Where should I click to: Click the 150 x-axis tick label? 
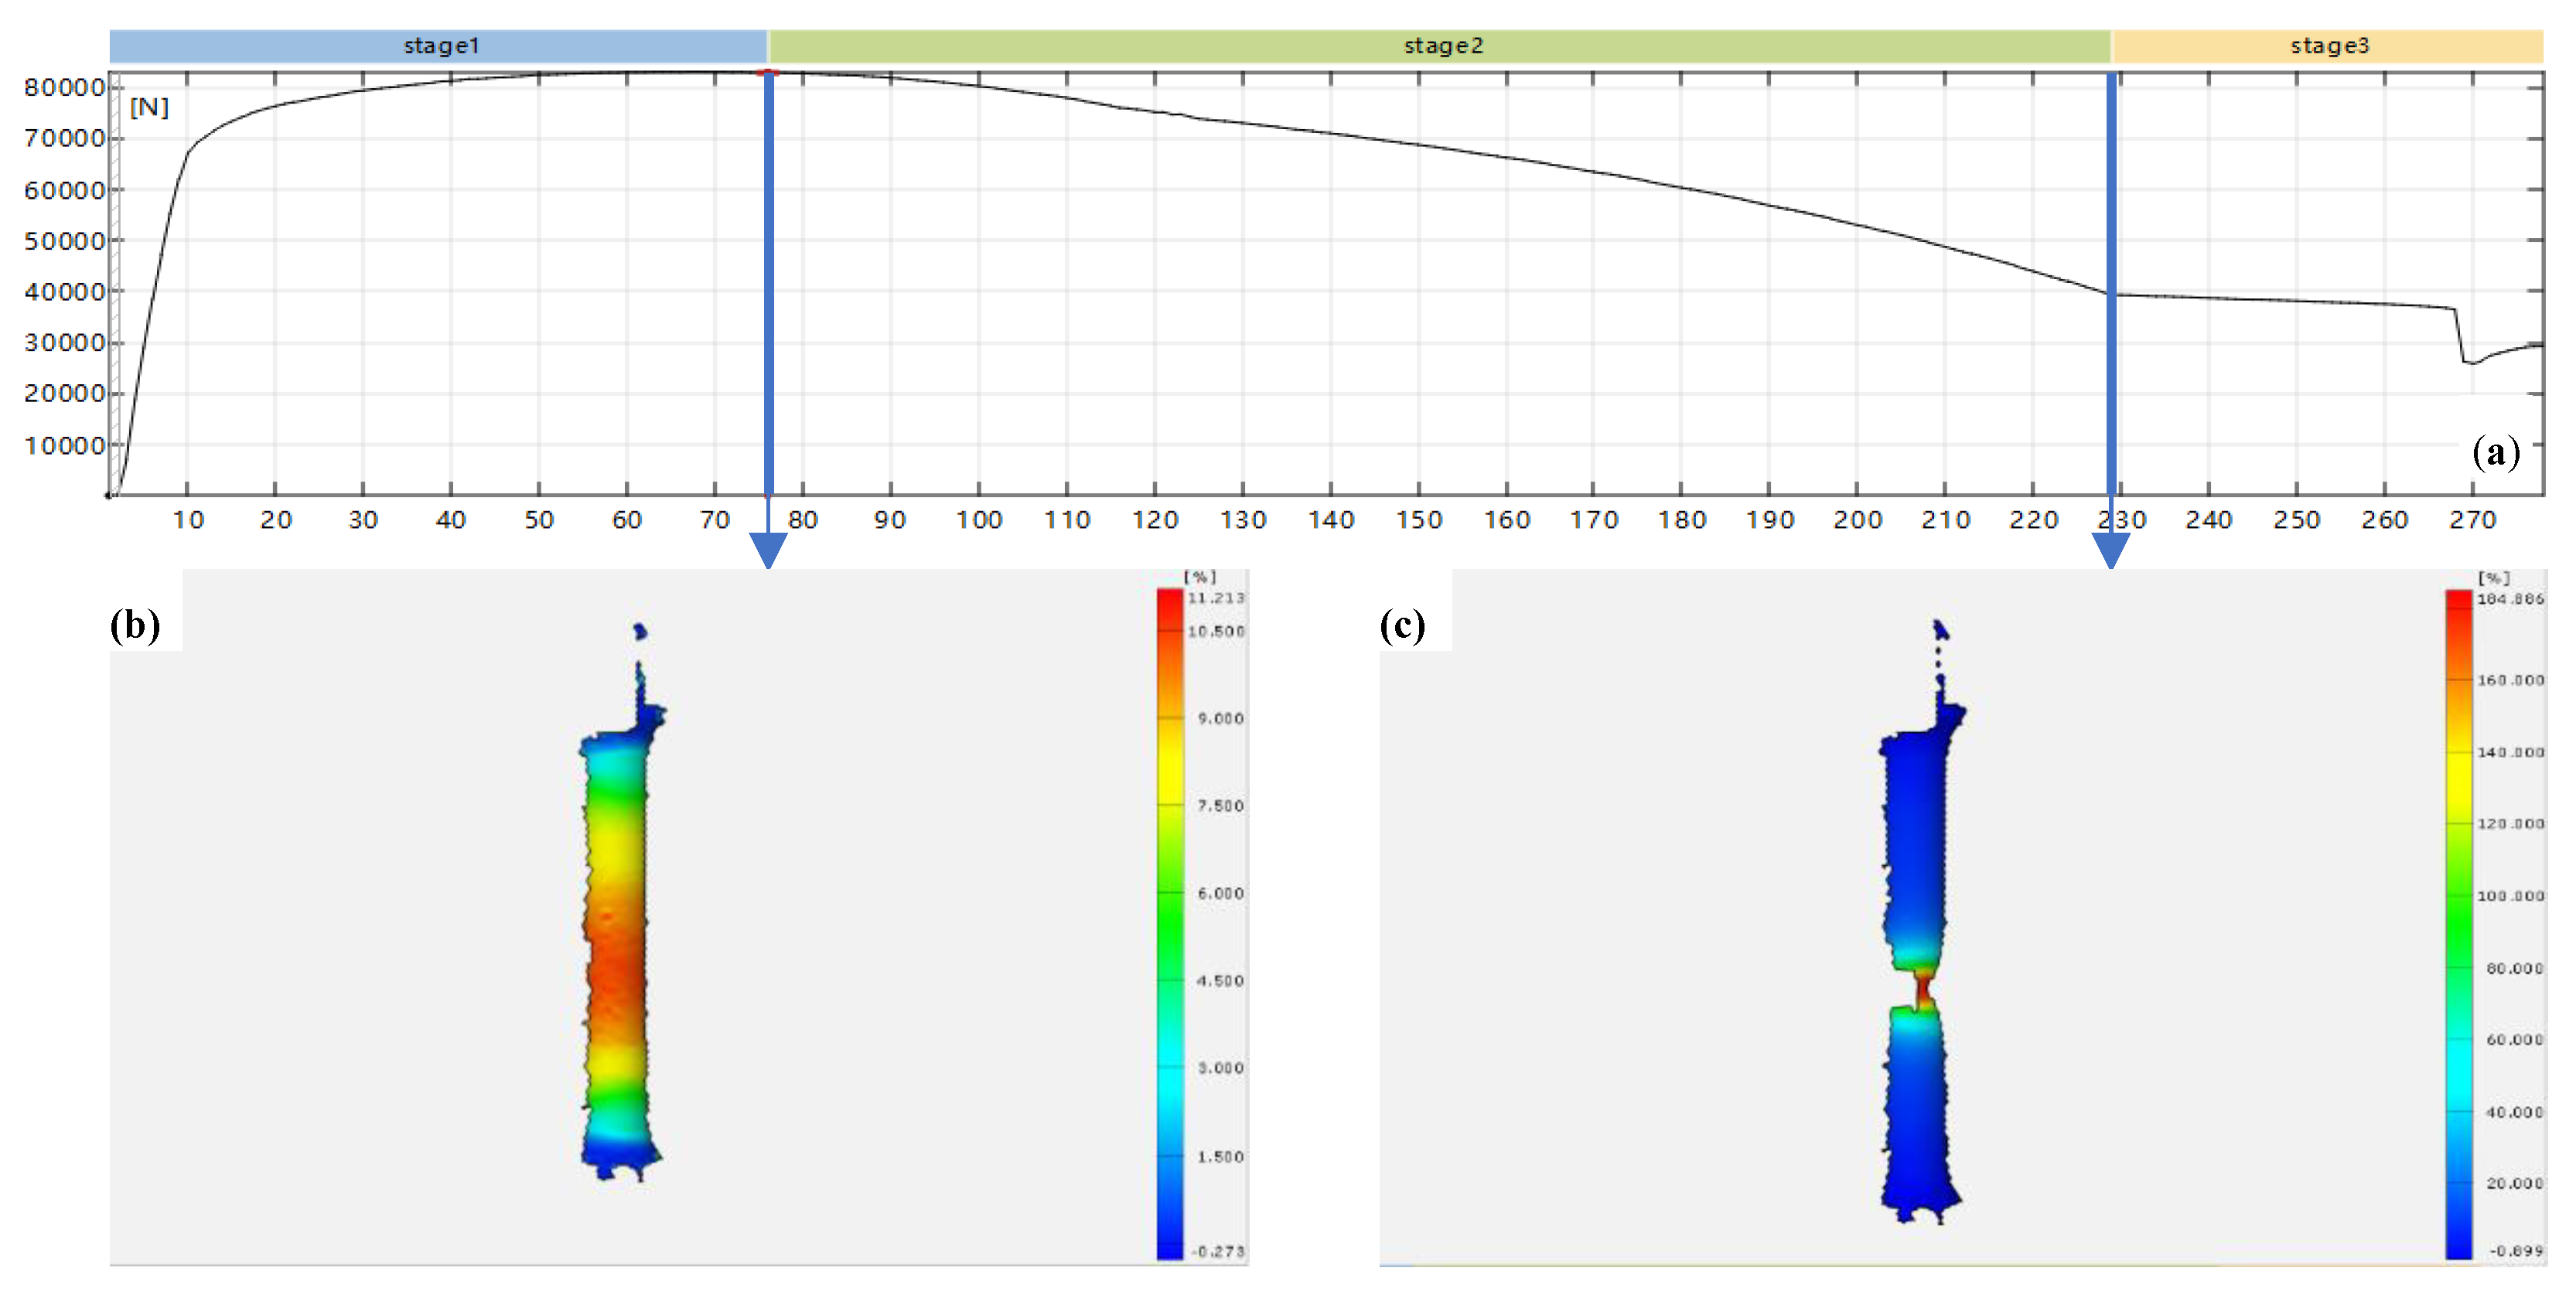click(x=1418, y=520)
